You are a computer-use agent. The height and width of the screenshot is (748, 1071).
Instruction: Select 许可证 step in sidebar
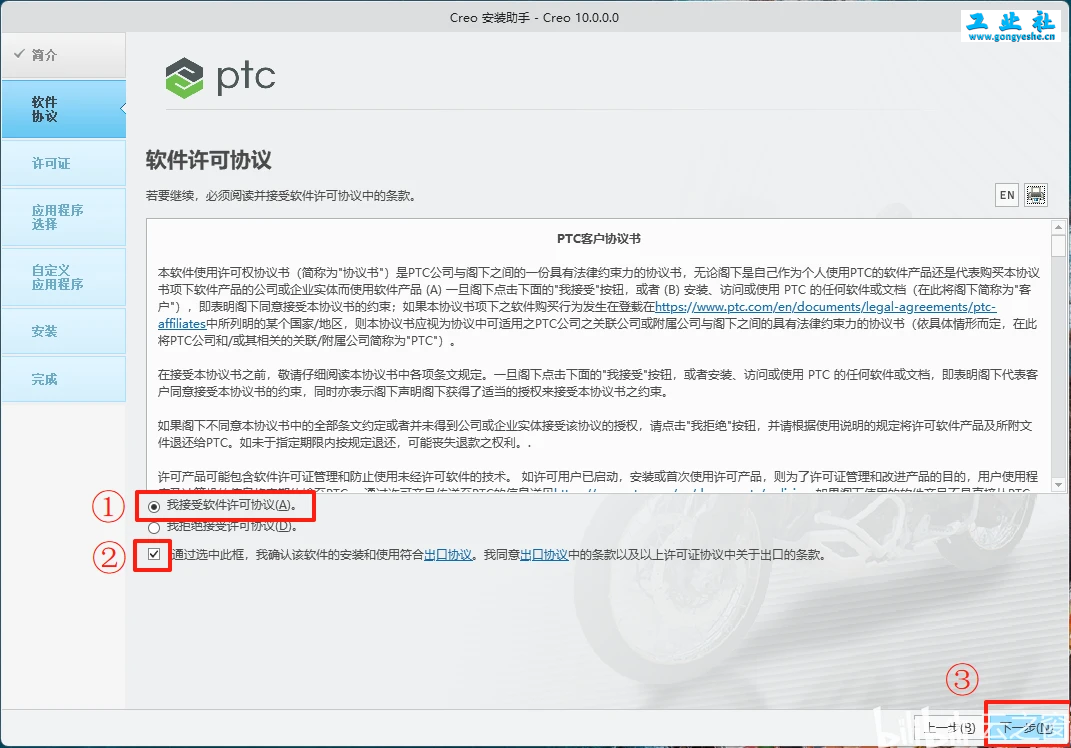tap(64, 163)
